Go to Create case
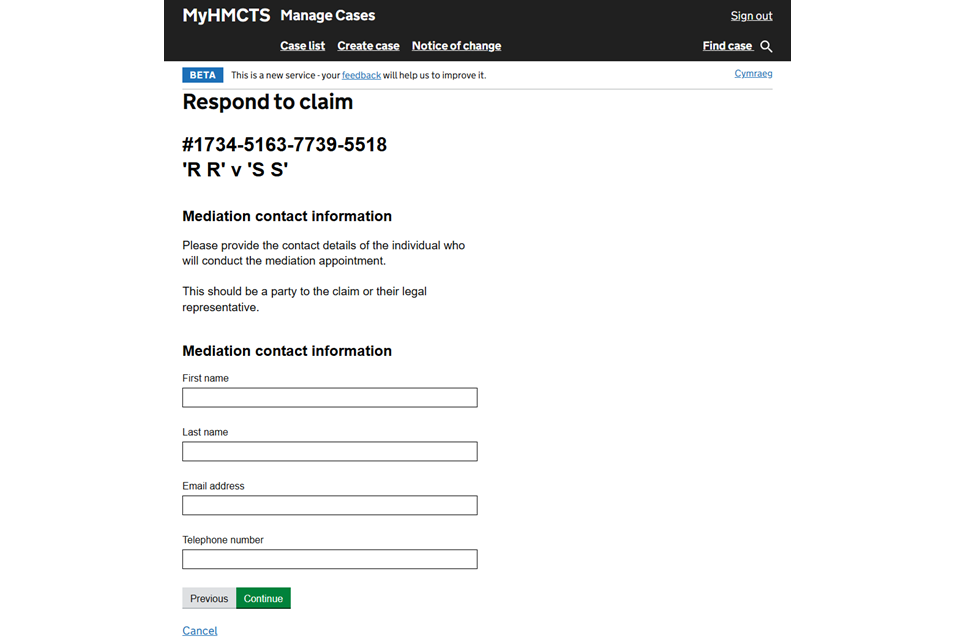The width and height of the screenshot is (960, 640). 368,46
